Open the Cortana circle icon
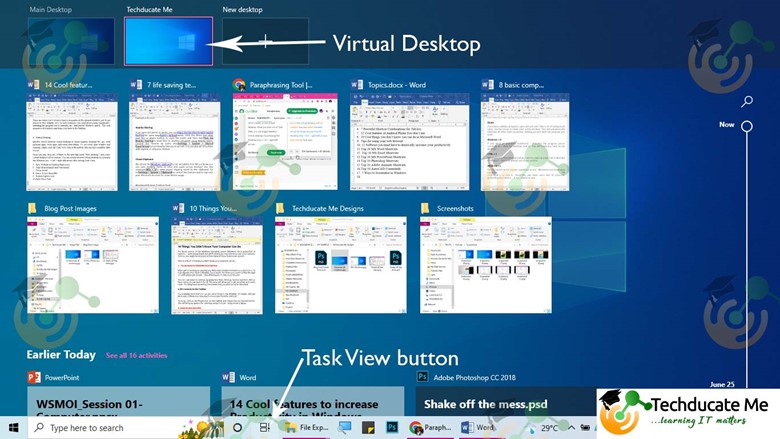The image size is (780, 439). click(x=238, y=427)
